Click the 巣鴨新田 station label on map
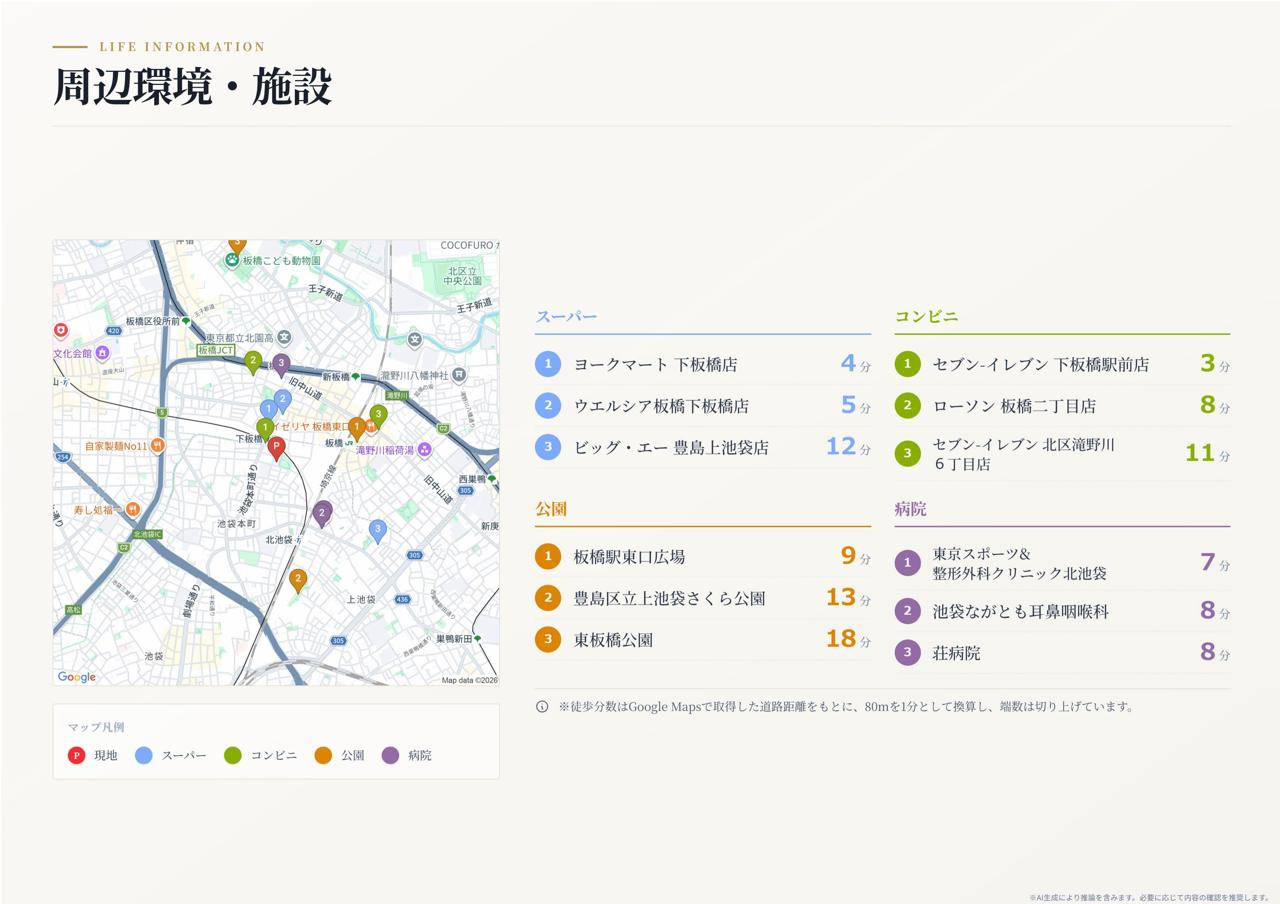Image resolution: width=1280 pixels, height=904 pixels. click(454, 638)
